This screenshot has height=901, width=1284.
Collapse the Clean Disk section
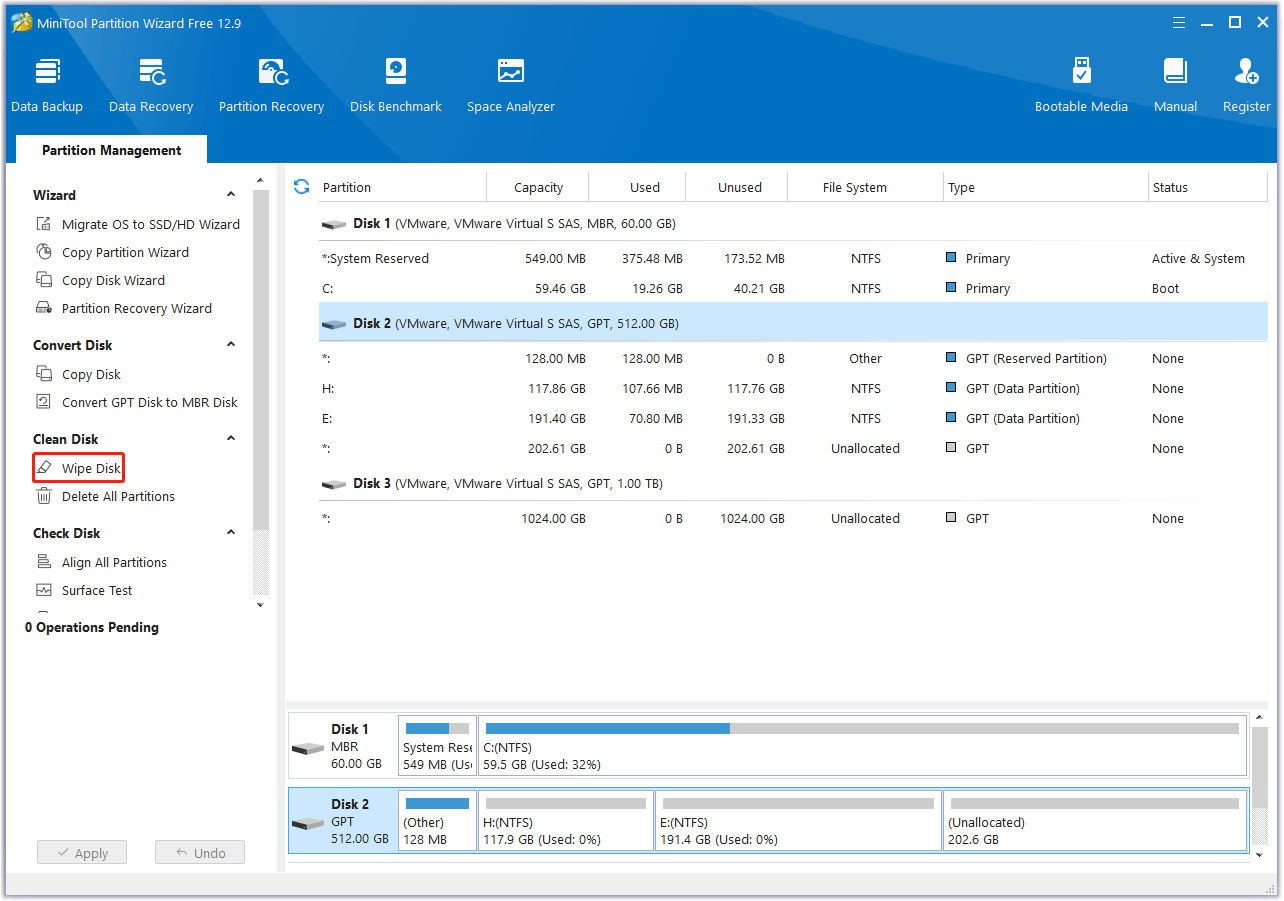click(x=231, y=439)
